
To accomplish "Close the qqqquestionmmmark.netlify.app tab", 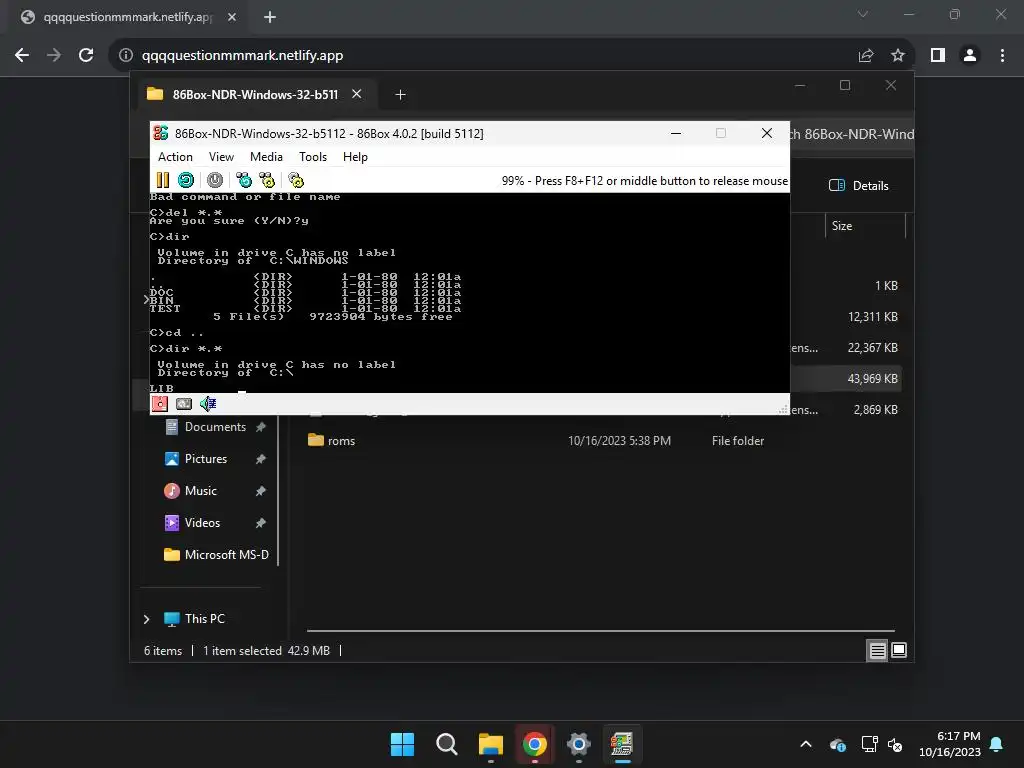I will (232, 17).
